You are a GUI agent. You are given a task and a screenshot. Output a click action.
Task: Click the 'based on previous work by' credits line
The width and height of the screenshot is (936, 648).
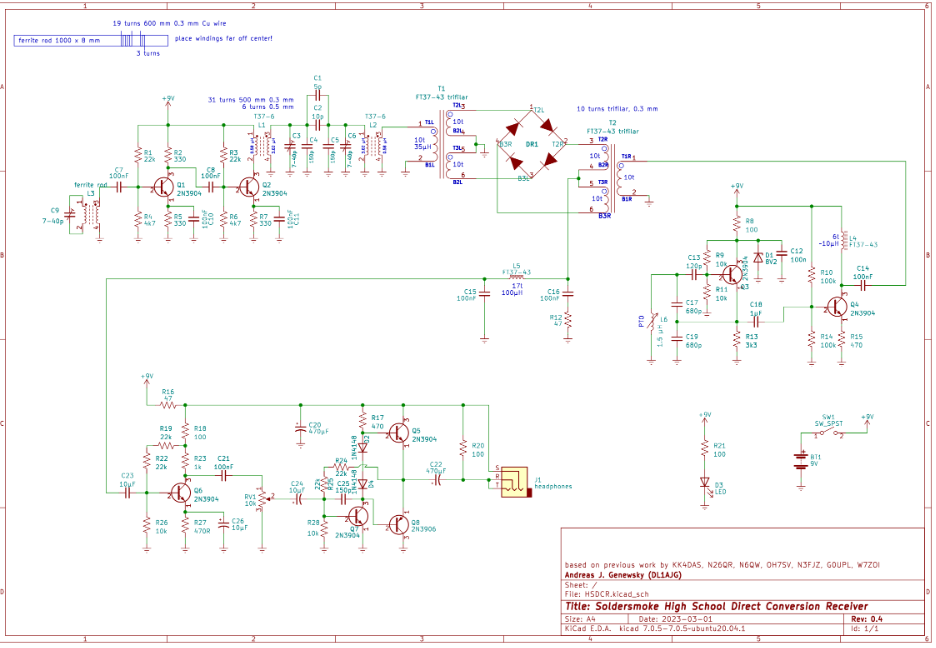[722, 564]
